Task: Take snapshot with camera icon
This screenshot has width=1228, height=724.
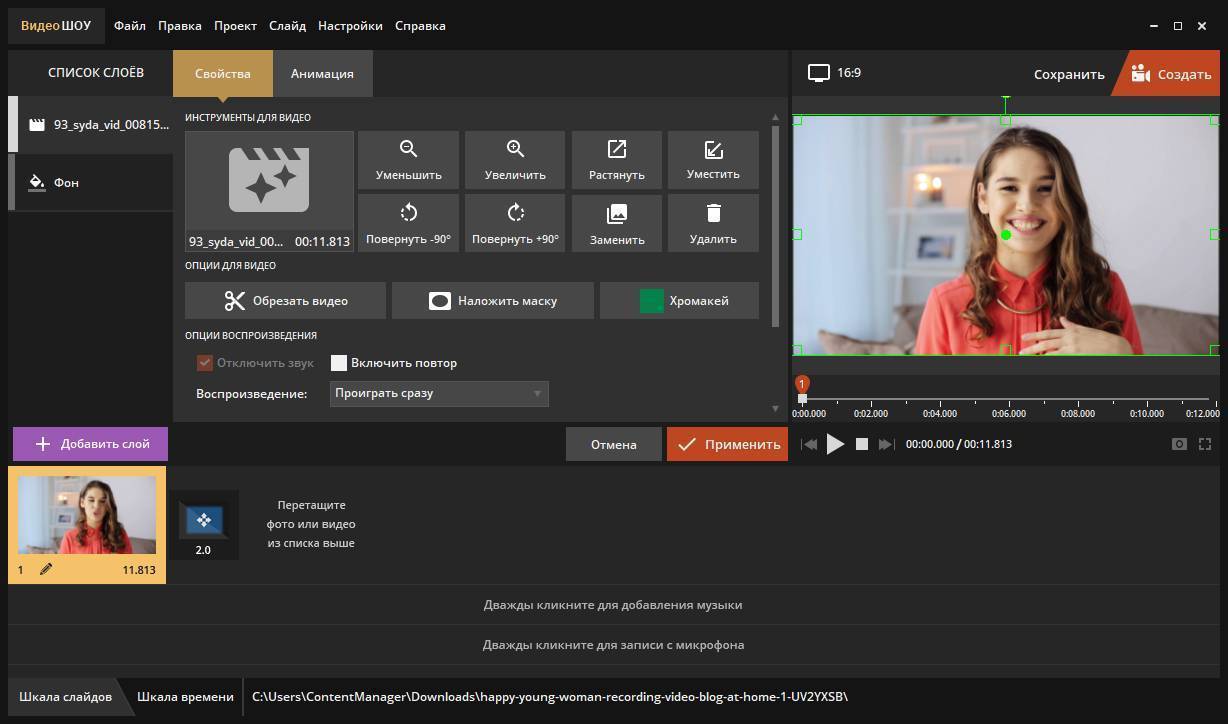Action: tap(1179, 444)
